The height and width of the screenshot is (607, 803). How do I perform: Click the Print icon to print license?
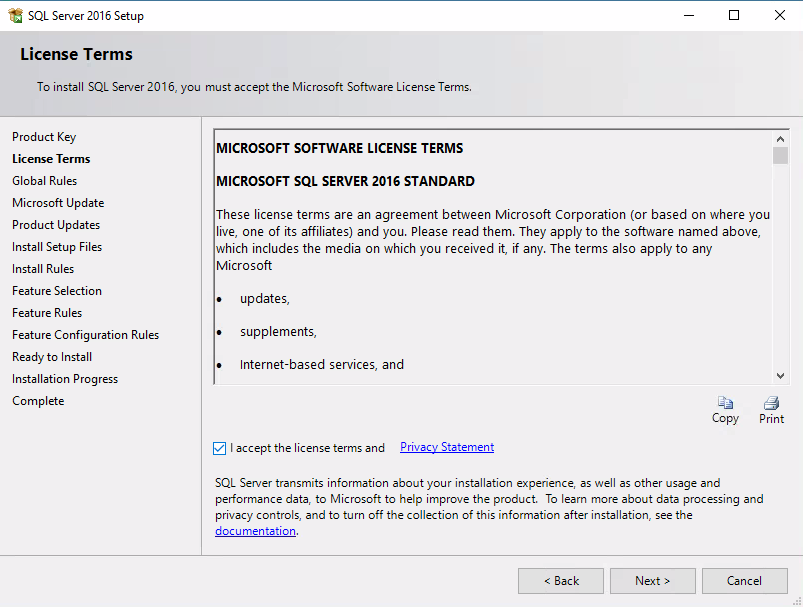tap(770, 404)
